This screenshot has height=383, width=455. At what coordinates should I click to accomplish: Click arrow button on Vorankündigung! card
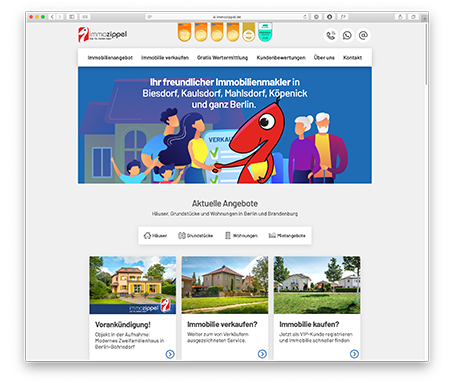click(170, 354)
